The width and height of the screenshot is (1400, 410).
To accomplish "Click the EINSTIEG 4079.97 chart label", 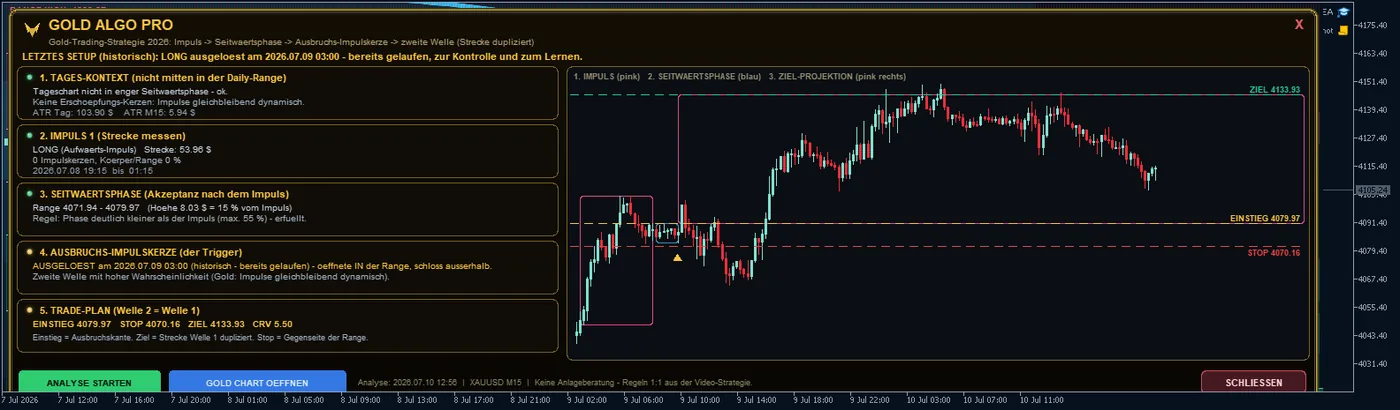I will (x=1265, y=218).
